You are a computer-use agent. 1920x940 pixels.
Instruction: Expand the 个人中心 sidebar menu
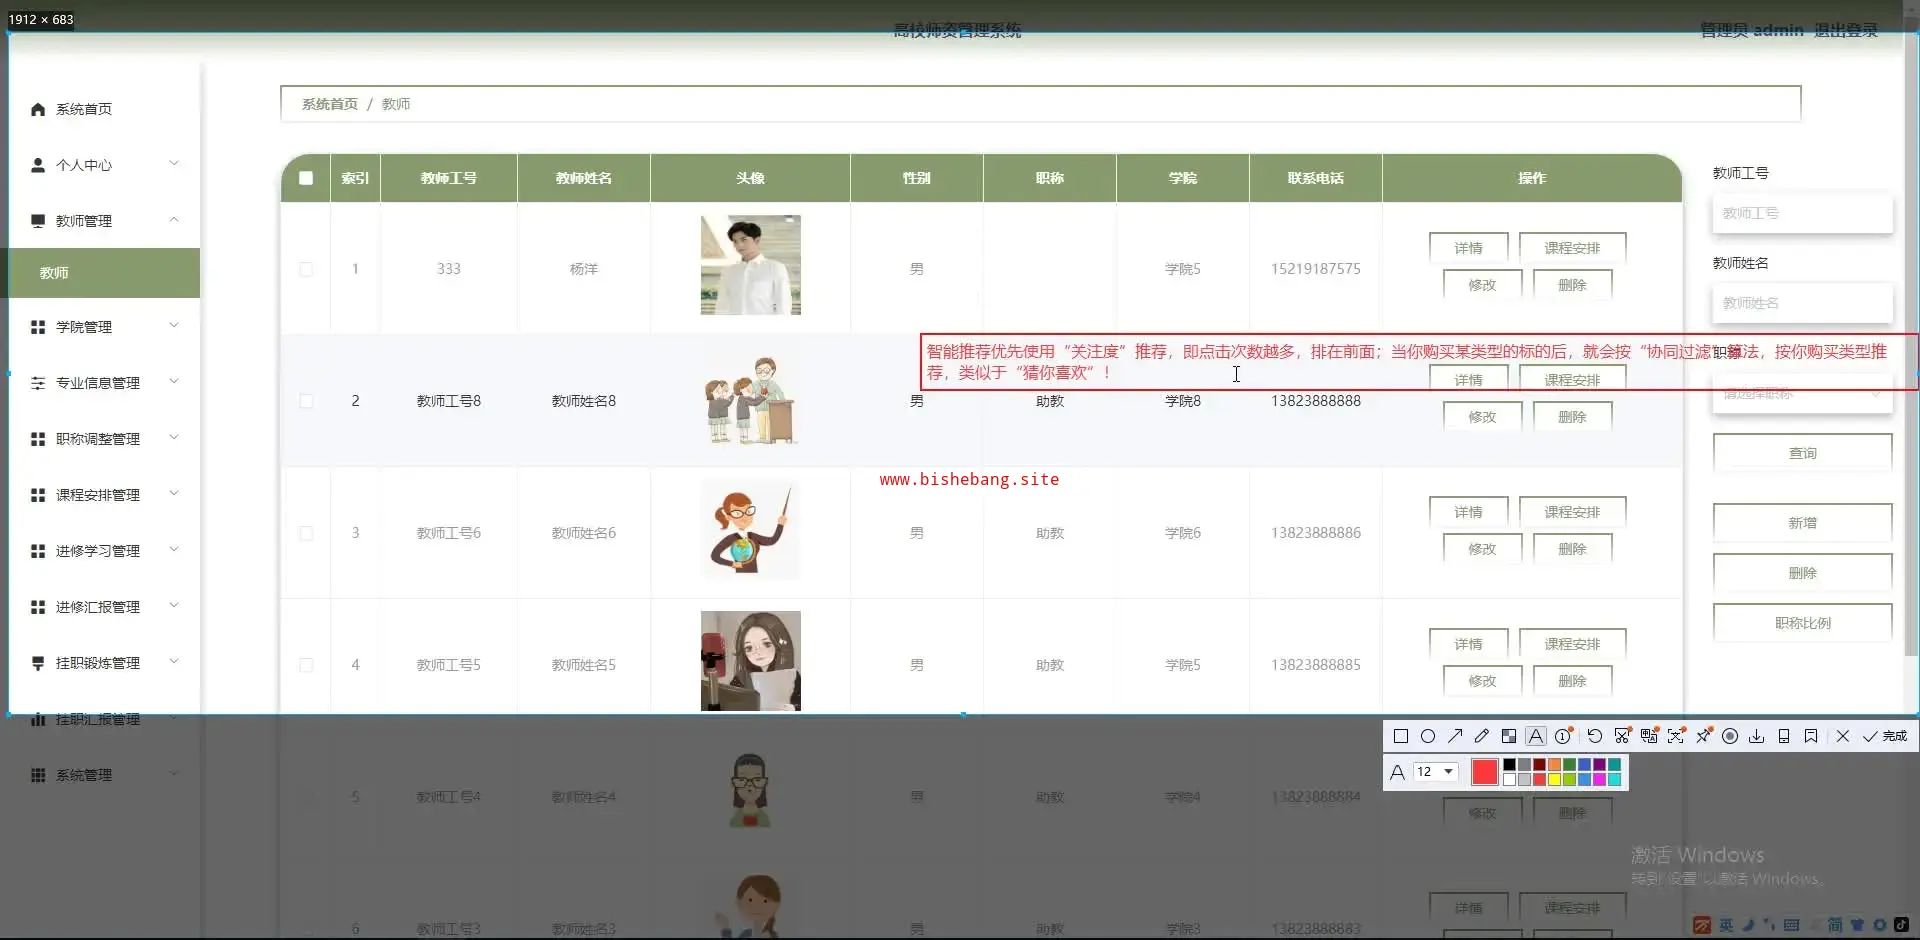pos(105,165)
